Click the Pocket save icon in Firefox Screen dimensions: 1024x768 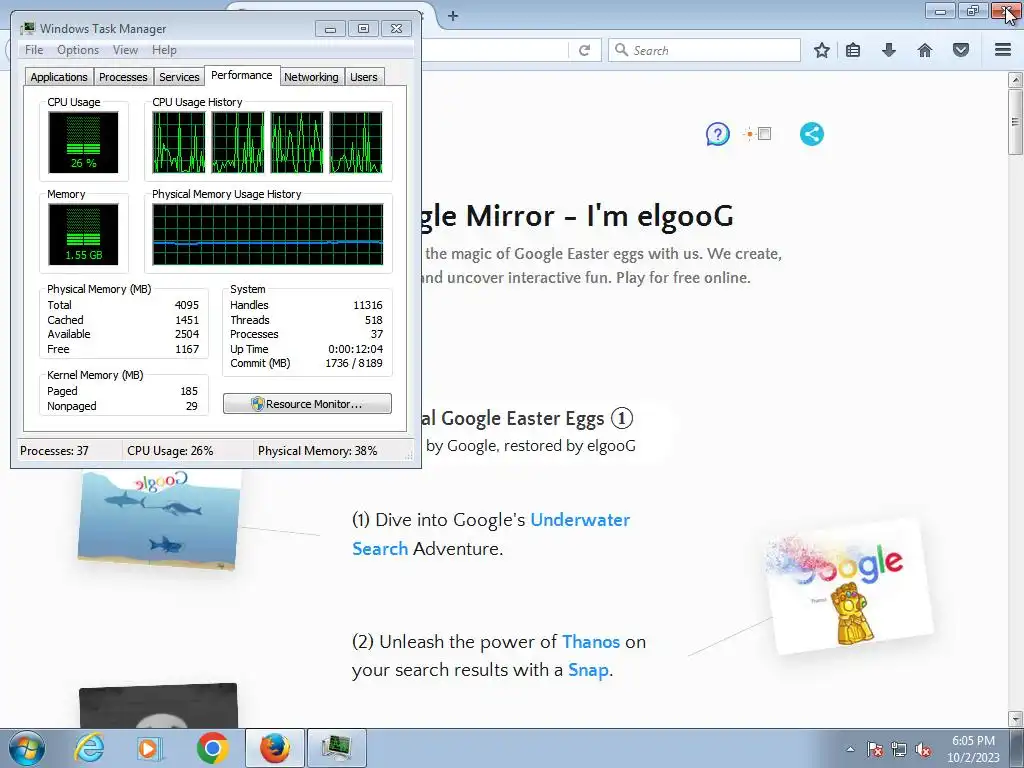point(961,50)
